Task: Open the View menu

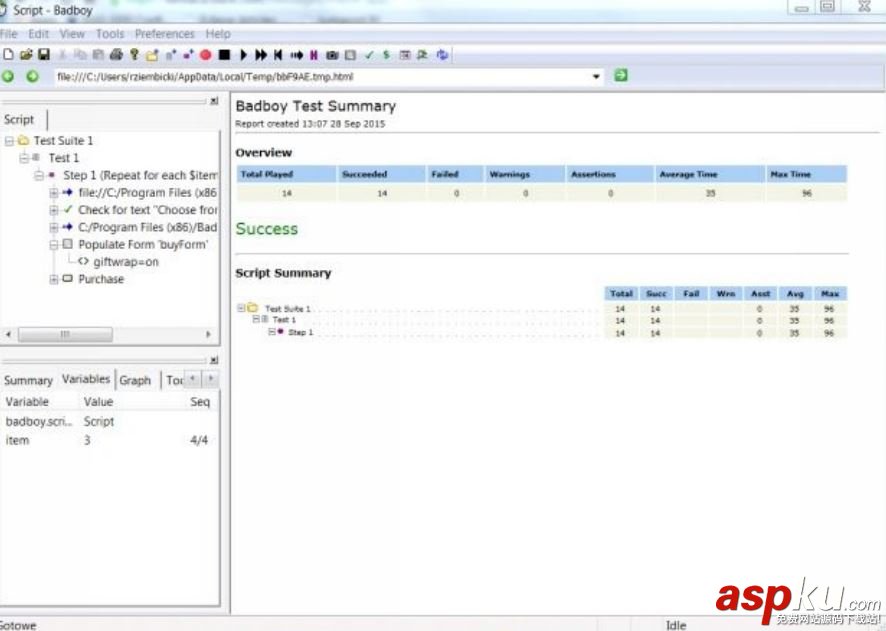Action: click(72, 34)
